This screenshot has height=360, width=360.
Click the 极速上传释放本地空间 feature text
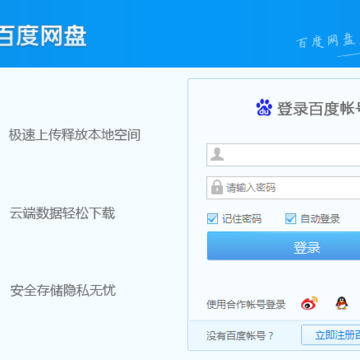[75, 135]
